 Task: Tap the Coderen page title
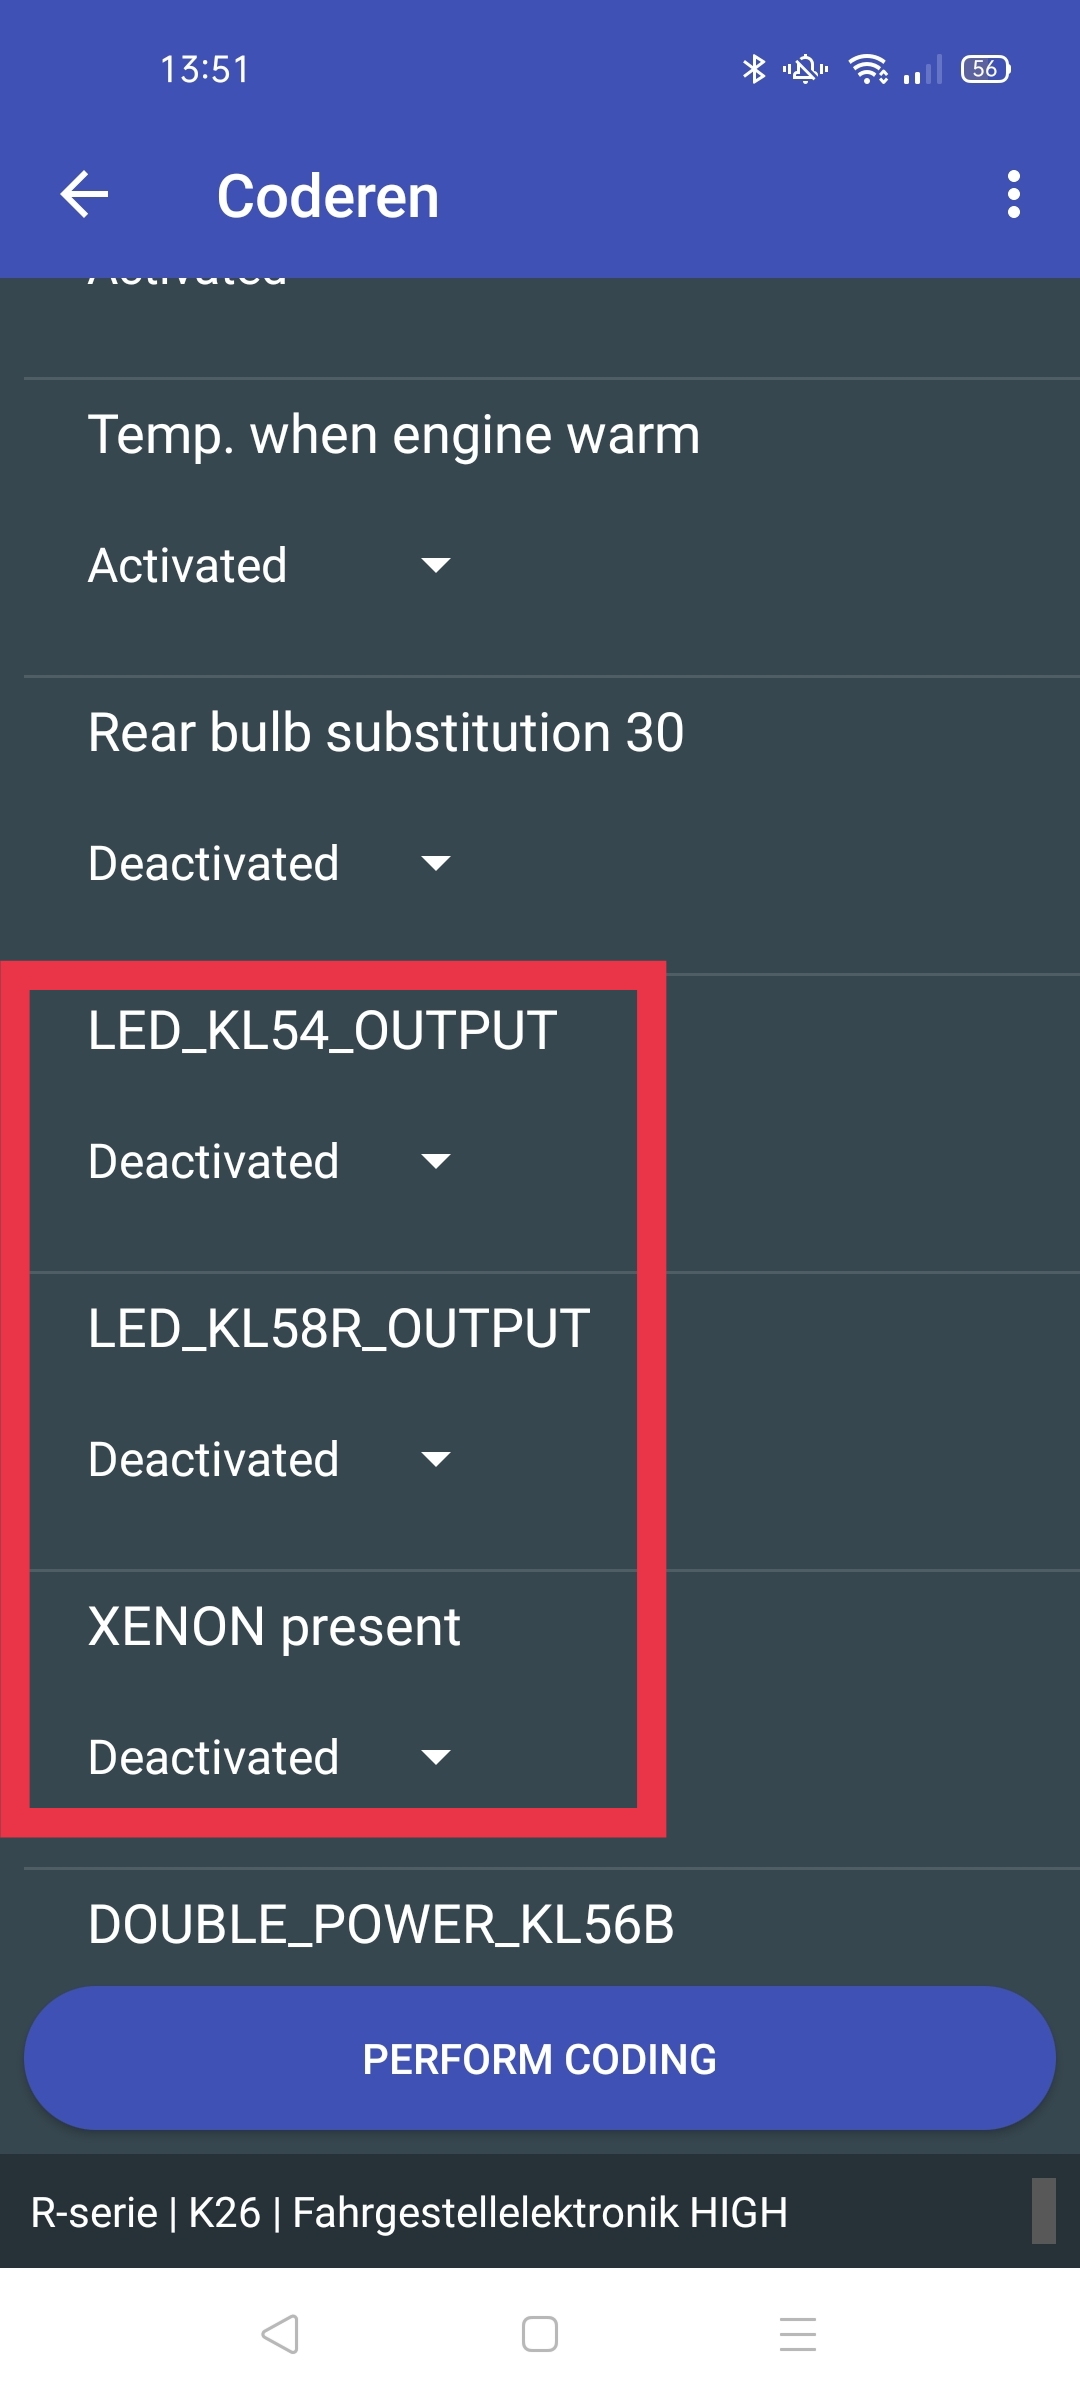pyautogui.click(x=328, y=196)
